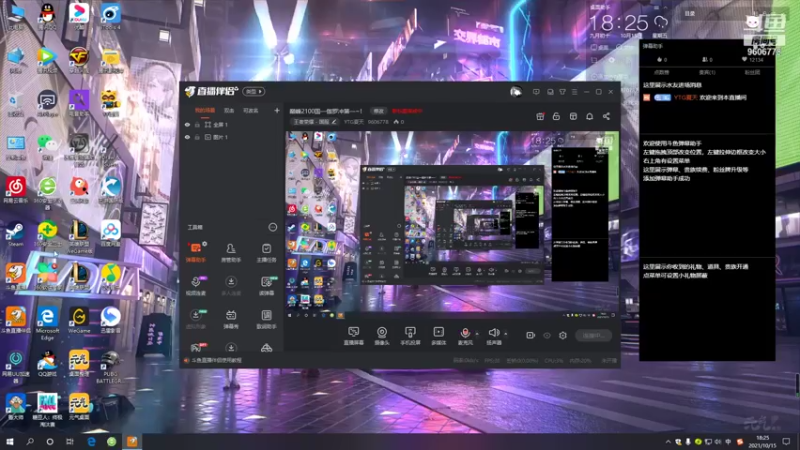Select the 图片 1 source row
The height and width of the screenshot is (450, 800).
point(232,137)
